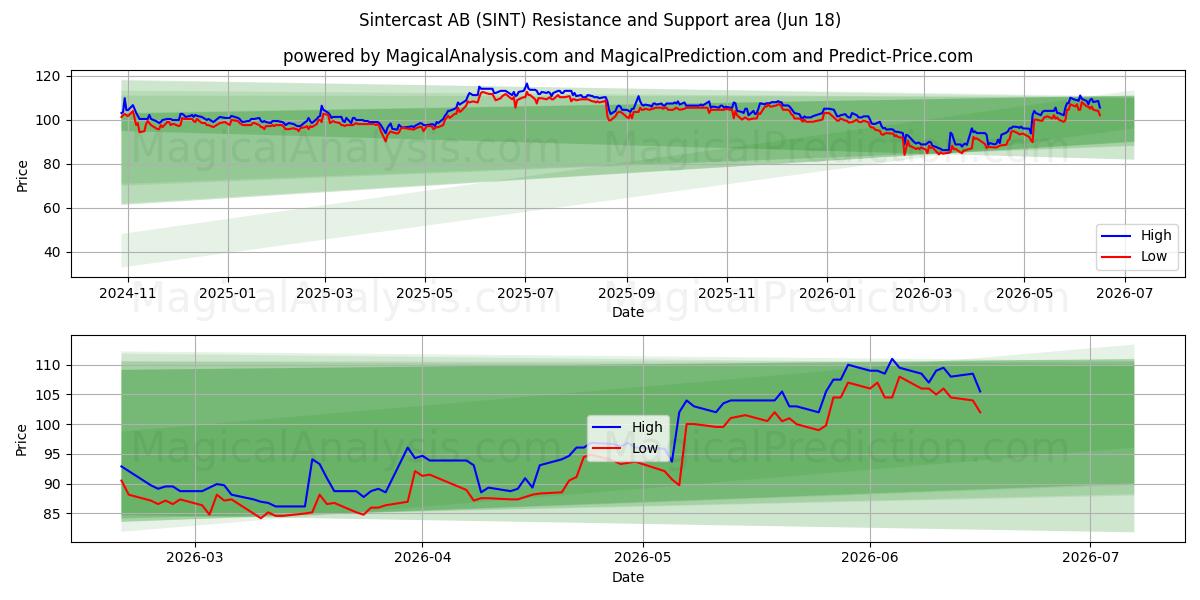Click the 'Price' axis label of top chart
This screenshot has height=600, width=1200.
[23, 174]
